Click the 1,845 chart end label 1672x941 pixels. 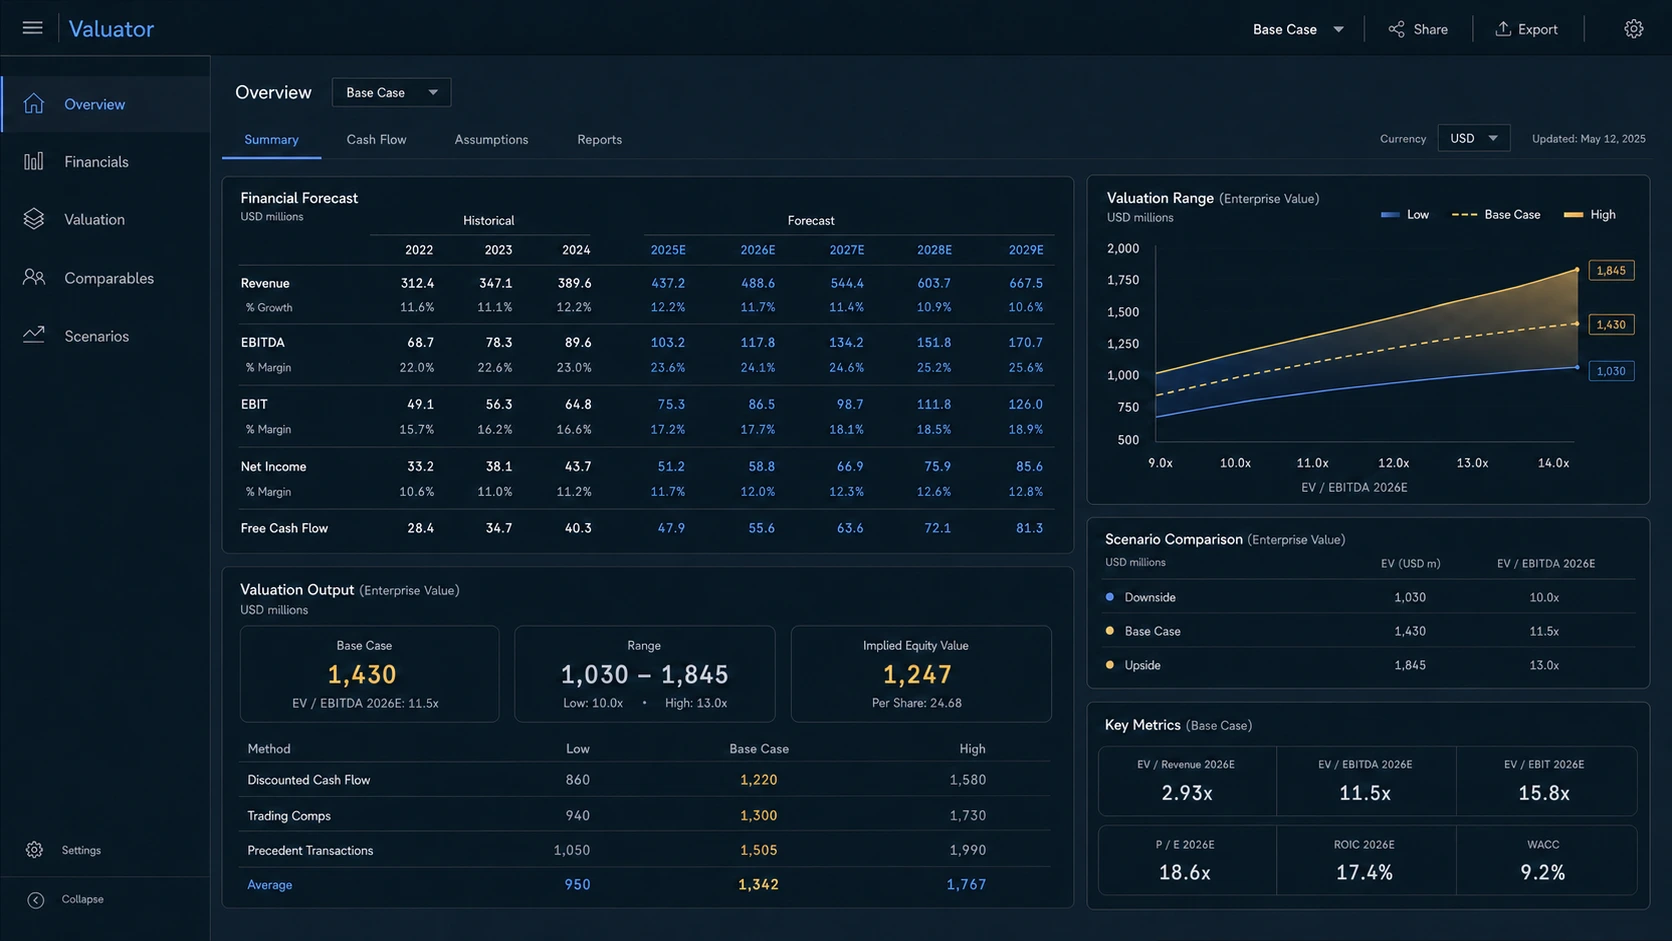tap(1611, 270)
